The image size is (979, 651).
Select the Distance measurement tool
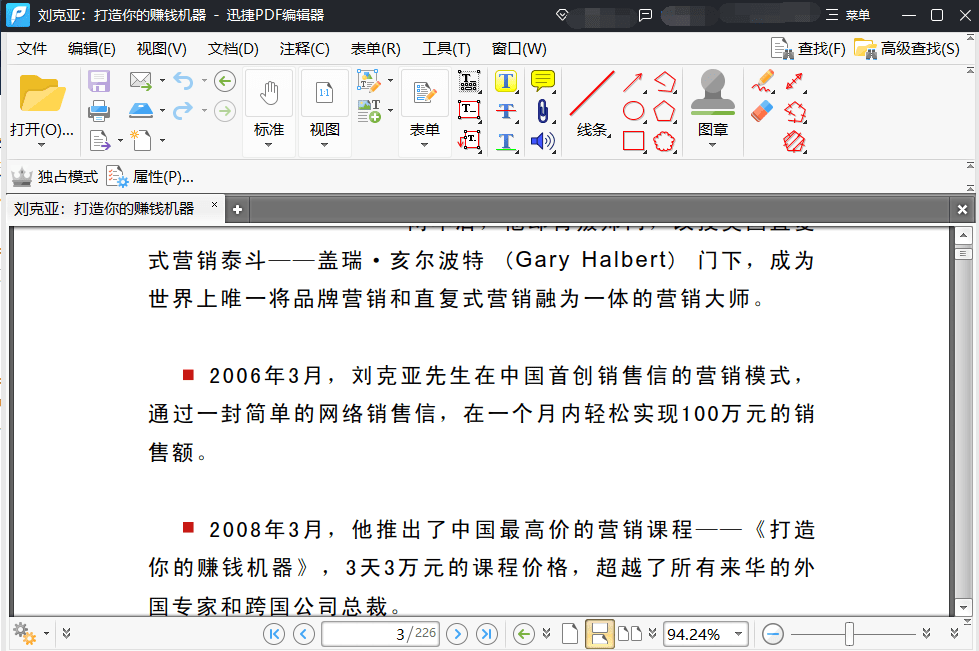(x=794, y=81)
